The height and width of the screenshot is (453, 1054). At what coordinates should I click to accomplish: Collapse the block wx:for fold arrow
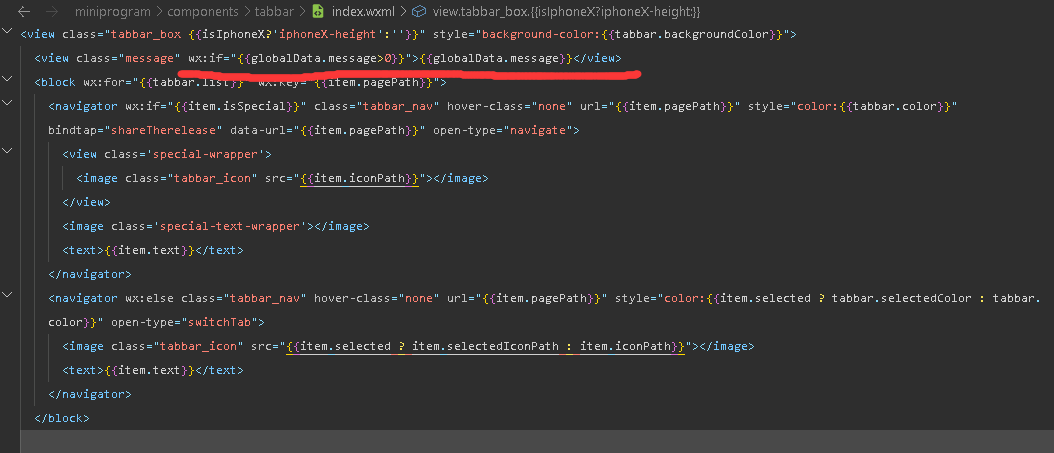point(7,79)
